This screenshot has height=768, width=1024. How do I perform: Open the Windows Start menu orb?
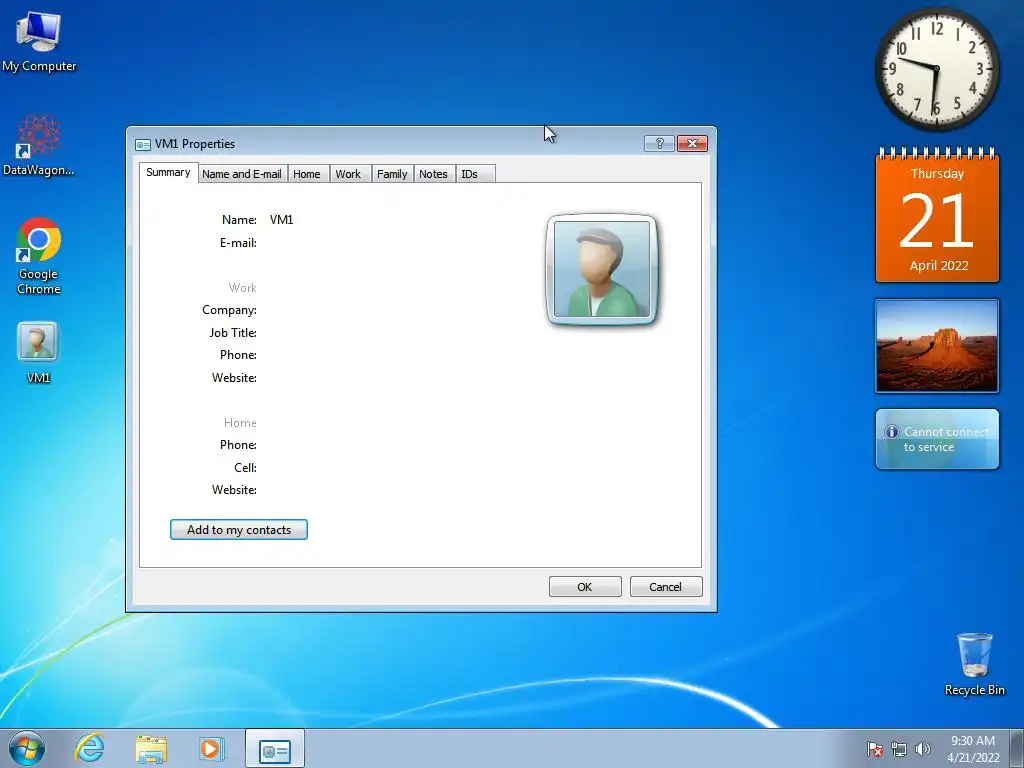tap(27, 748)
